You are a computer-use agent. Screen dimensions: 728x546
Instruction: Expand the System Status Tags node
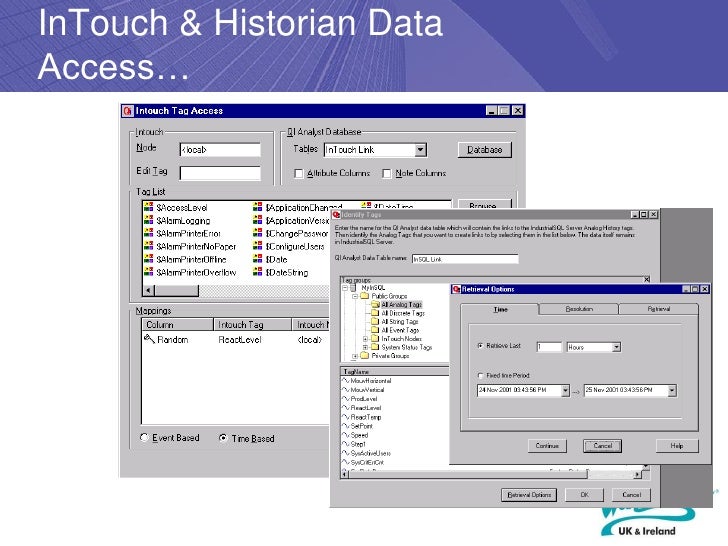coord(365,347)
